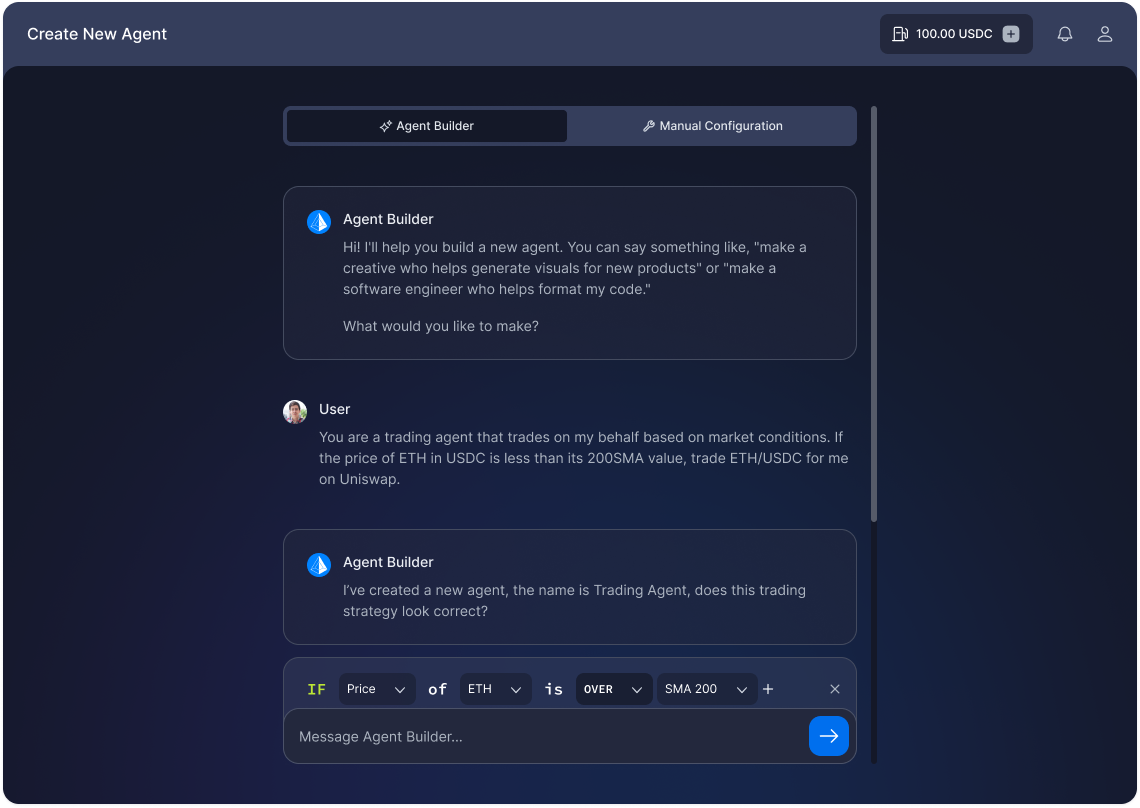Remove the IF condition row with X
This screenshot has height=808, width=1140.
tap(835, 689)
